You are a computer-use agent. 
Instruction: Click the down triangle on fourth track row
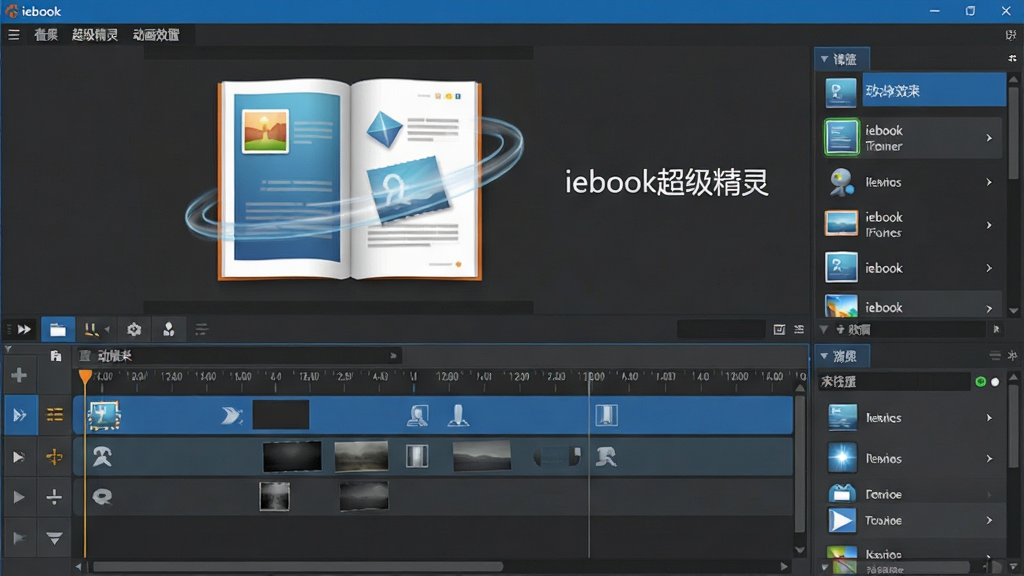54,538
